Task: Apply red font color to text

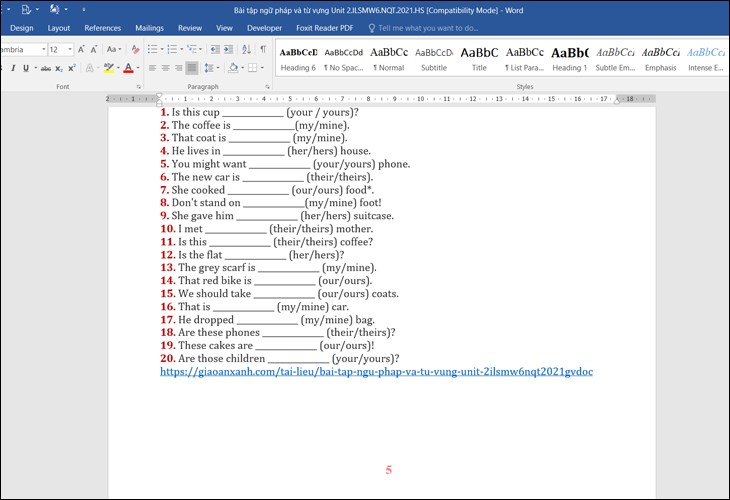Action: pos(127,68)
